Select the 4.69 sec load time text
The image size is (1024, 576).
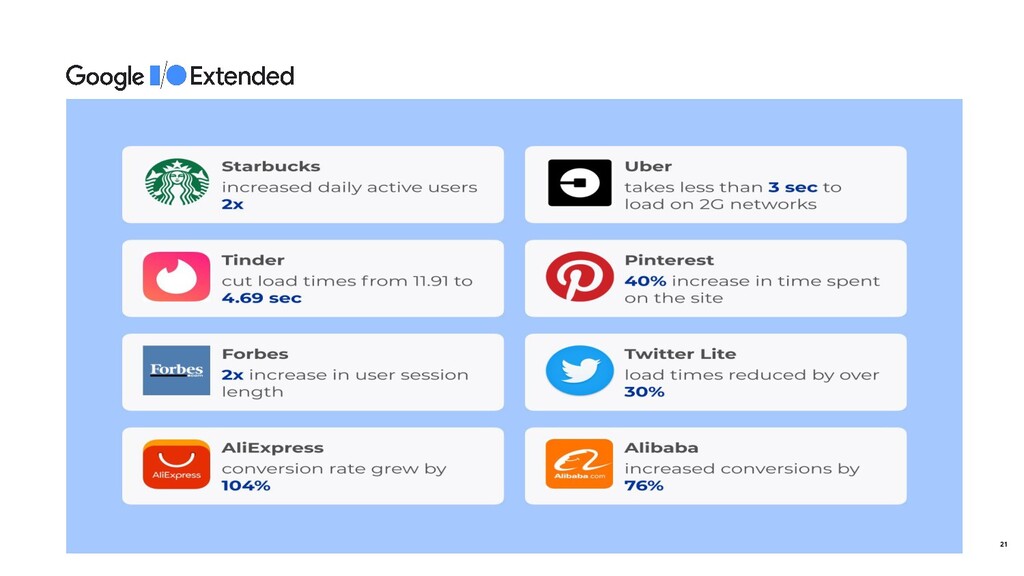[x=261, y=298]
